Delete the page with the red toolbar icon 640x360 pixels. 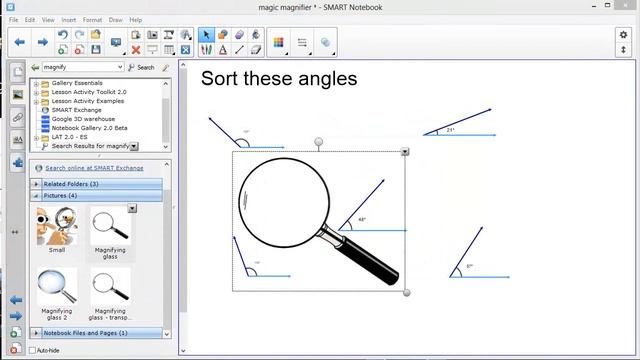(79, 50)
